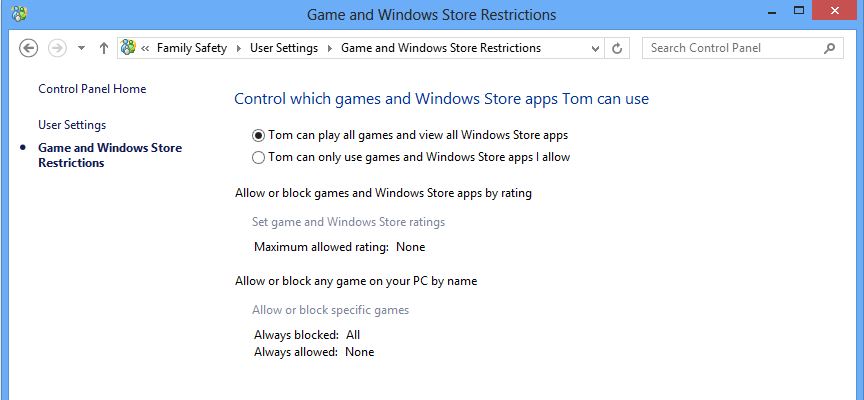Expand the arrow after Family Safety breadcrumb

click(x=239, y=48)
